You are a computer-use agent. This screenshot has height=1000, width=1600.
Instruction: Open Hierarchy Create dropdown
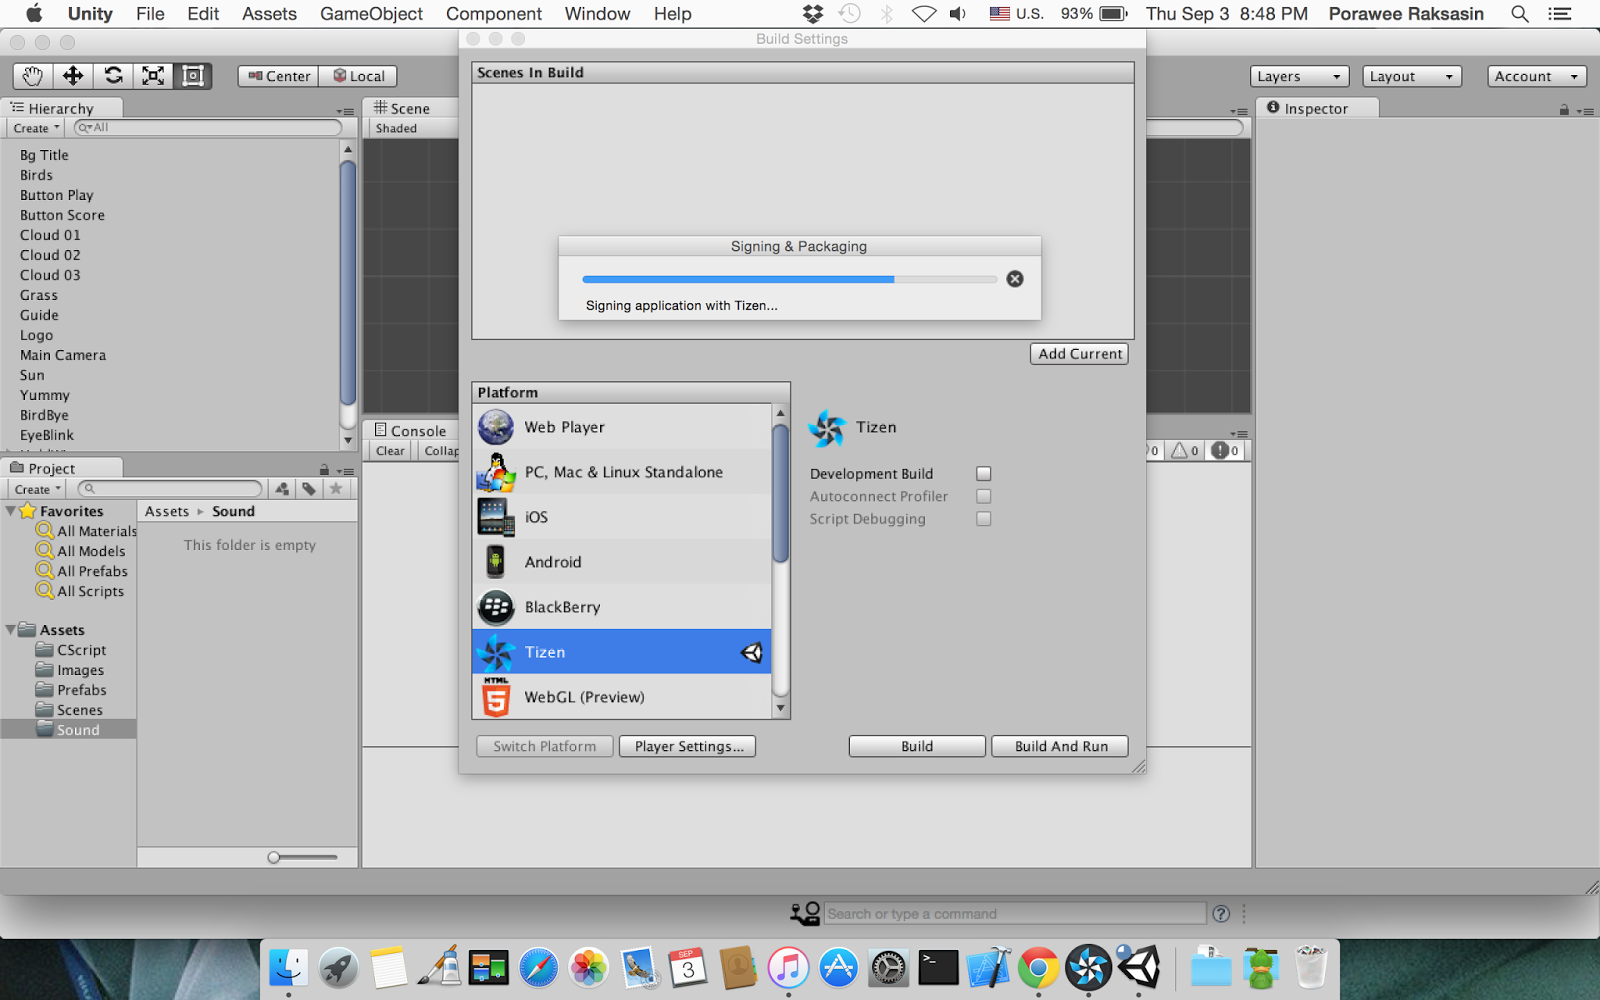pyautogui.click(x=36, y=128)
